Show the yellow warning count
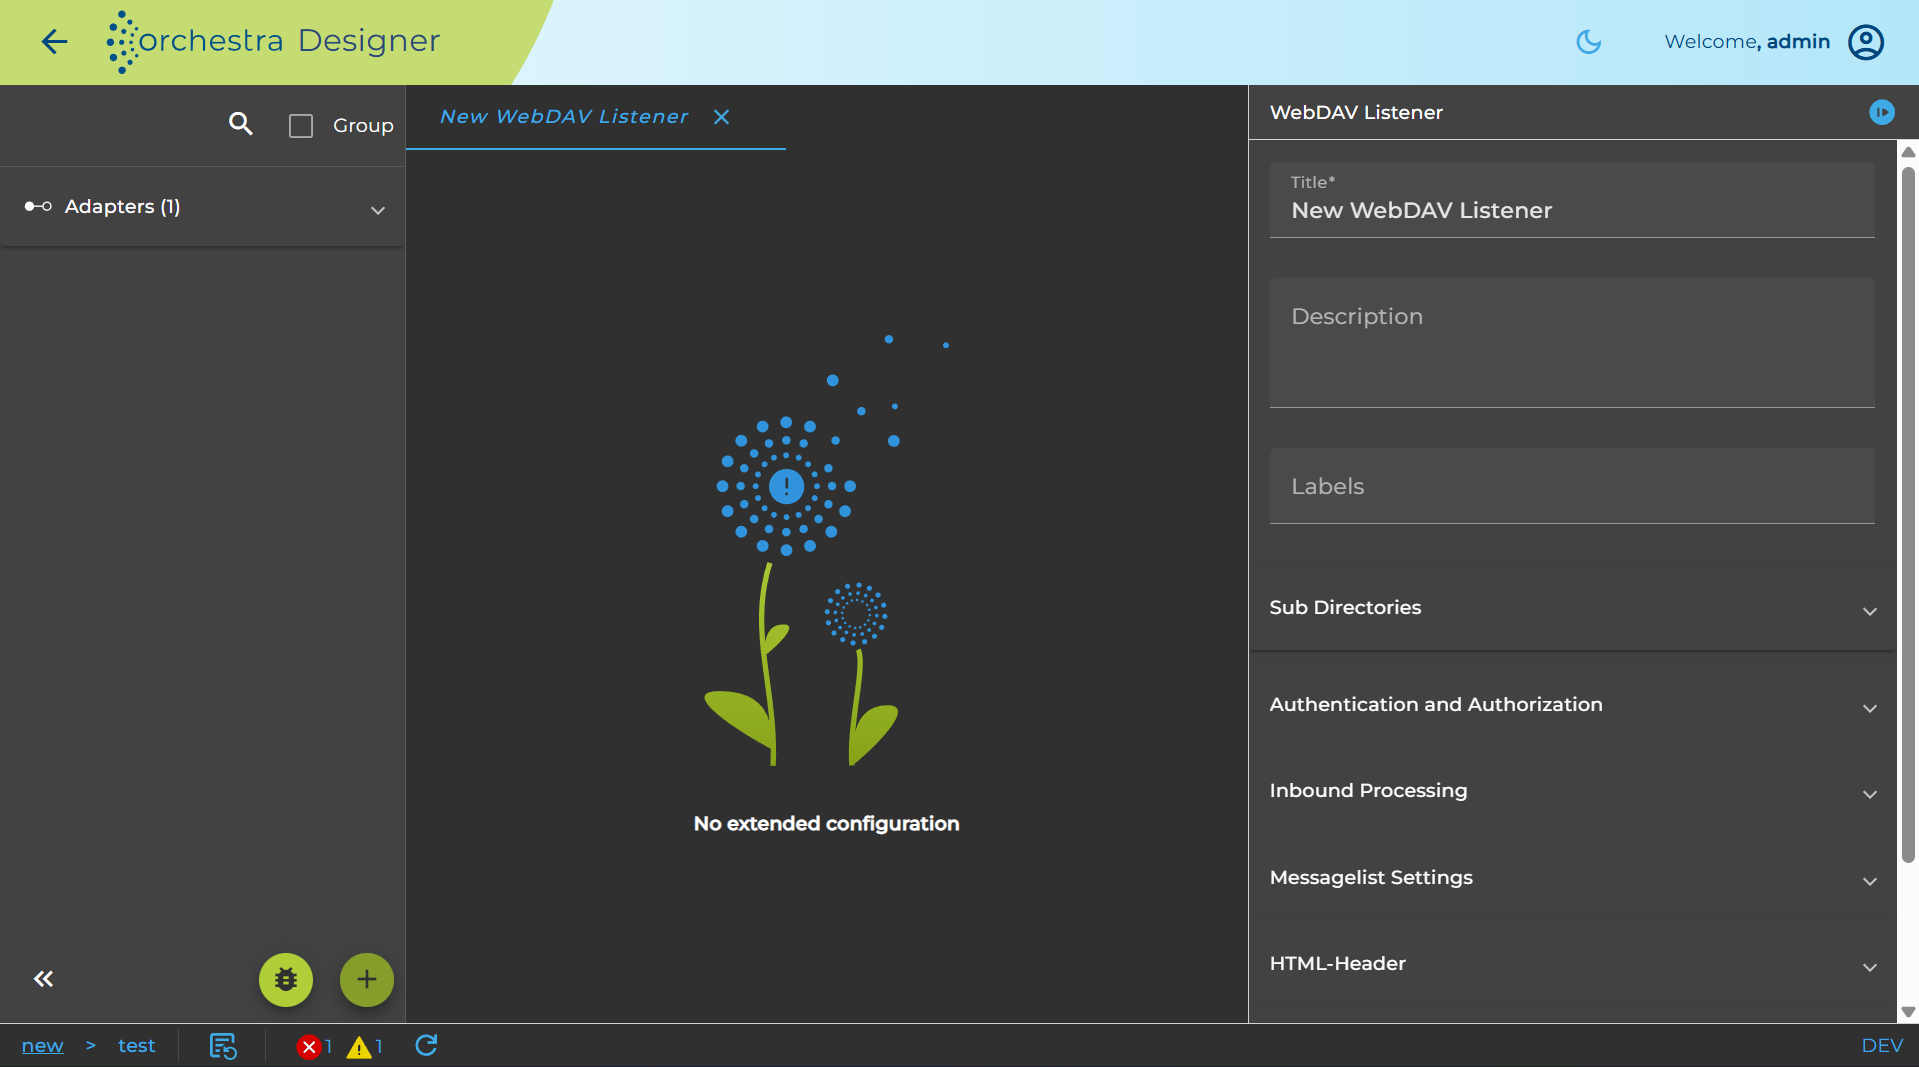This screenshot has height=1067, width=1919. [x=364, y=1046]
